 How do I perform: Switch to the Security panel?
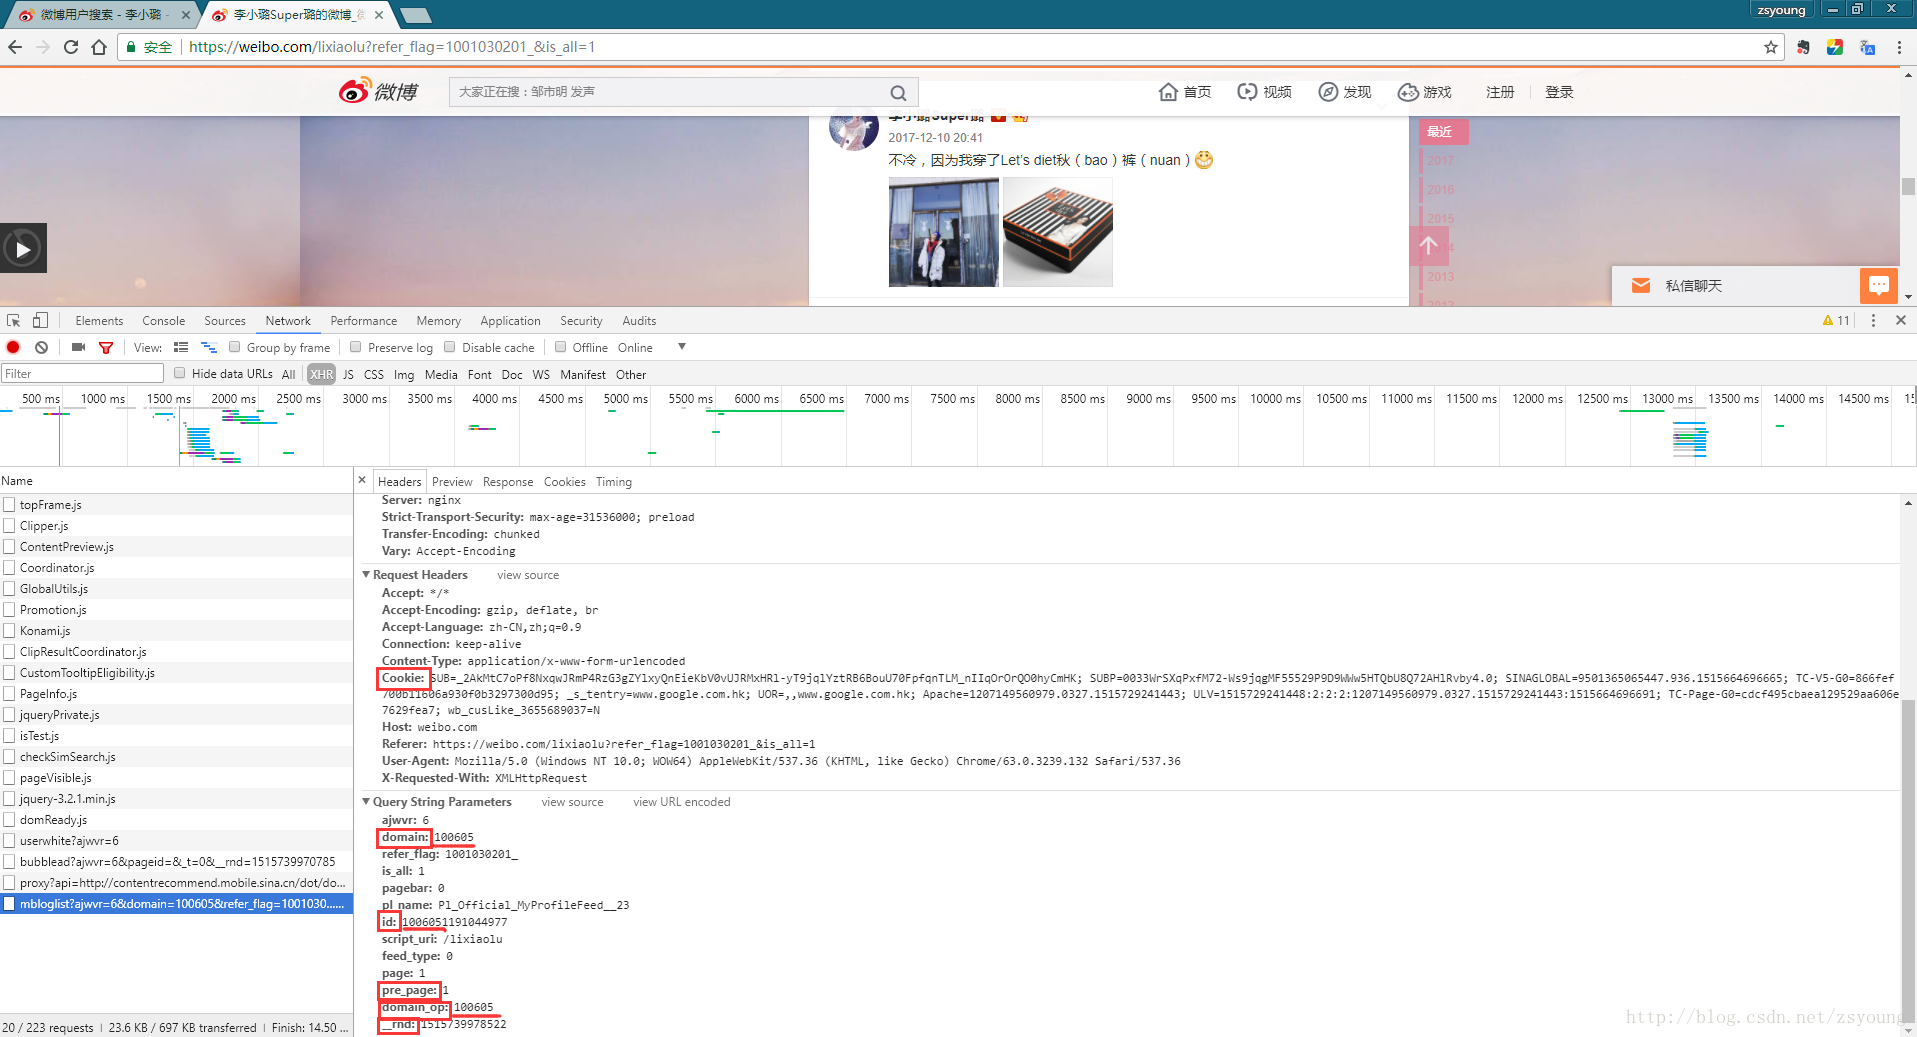pyautogui.click(x=581, y=321)
